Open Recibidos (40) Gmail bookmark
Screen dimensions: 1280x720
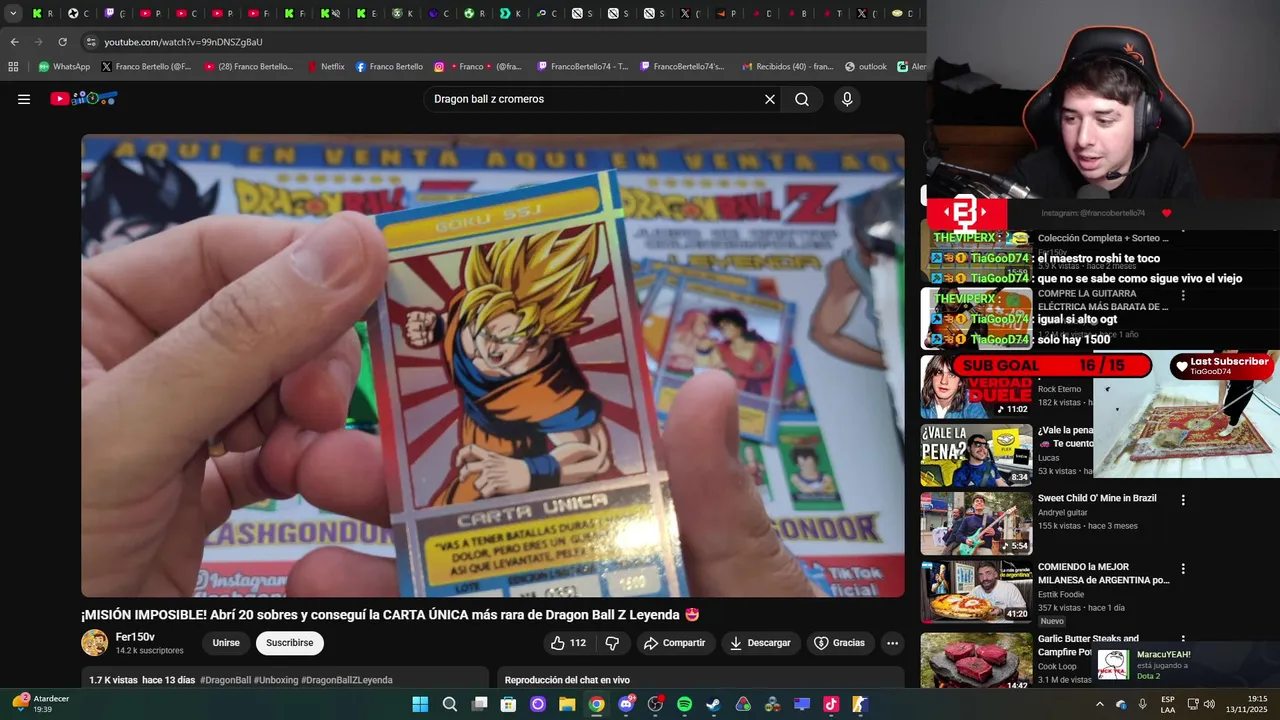pyautogui.click(x=787, y=67)
